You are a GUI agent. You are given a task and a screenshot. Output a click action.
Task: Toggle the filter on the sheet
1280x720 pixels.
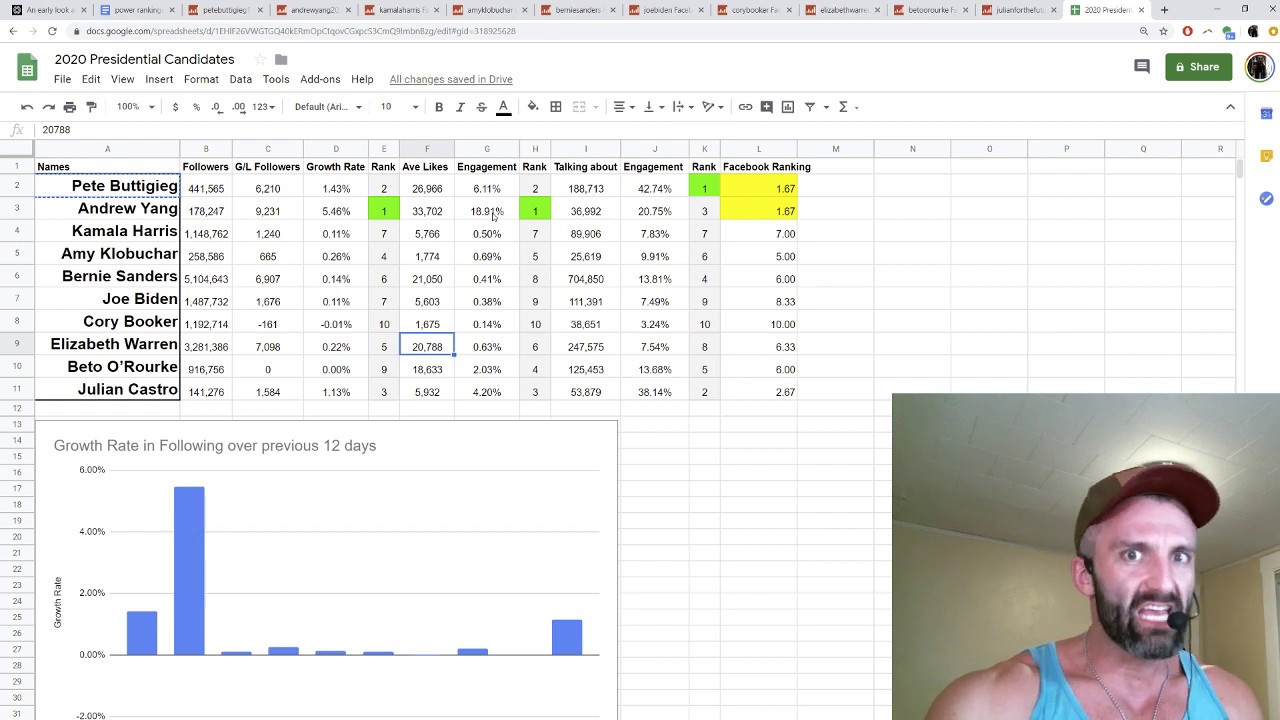pyautogui.click(x=810, y=107)
